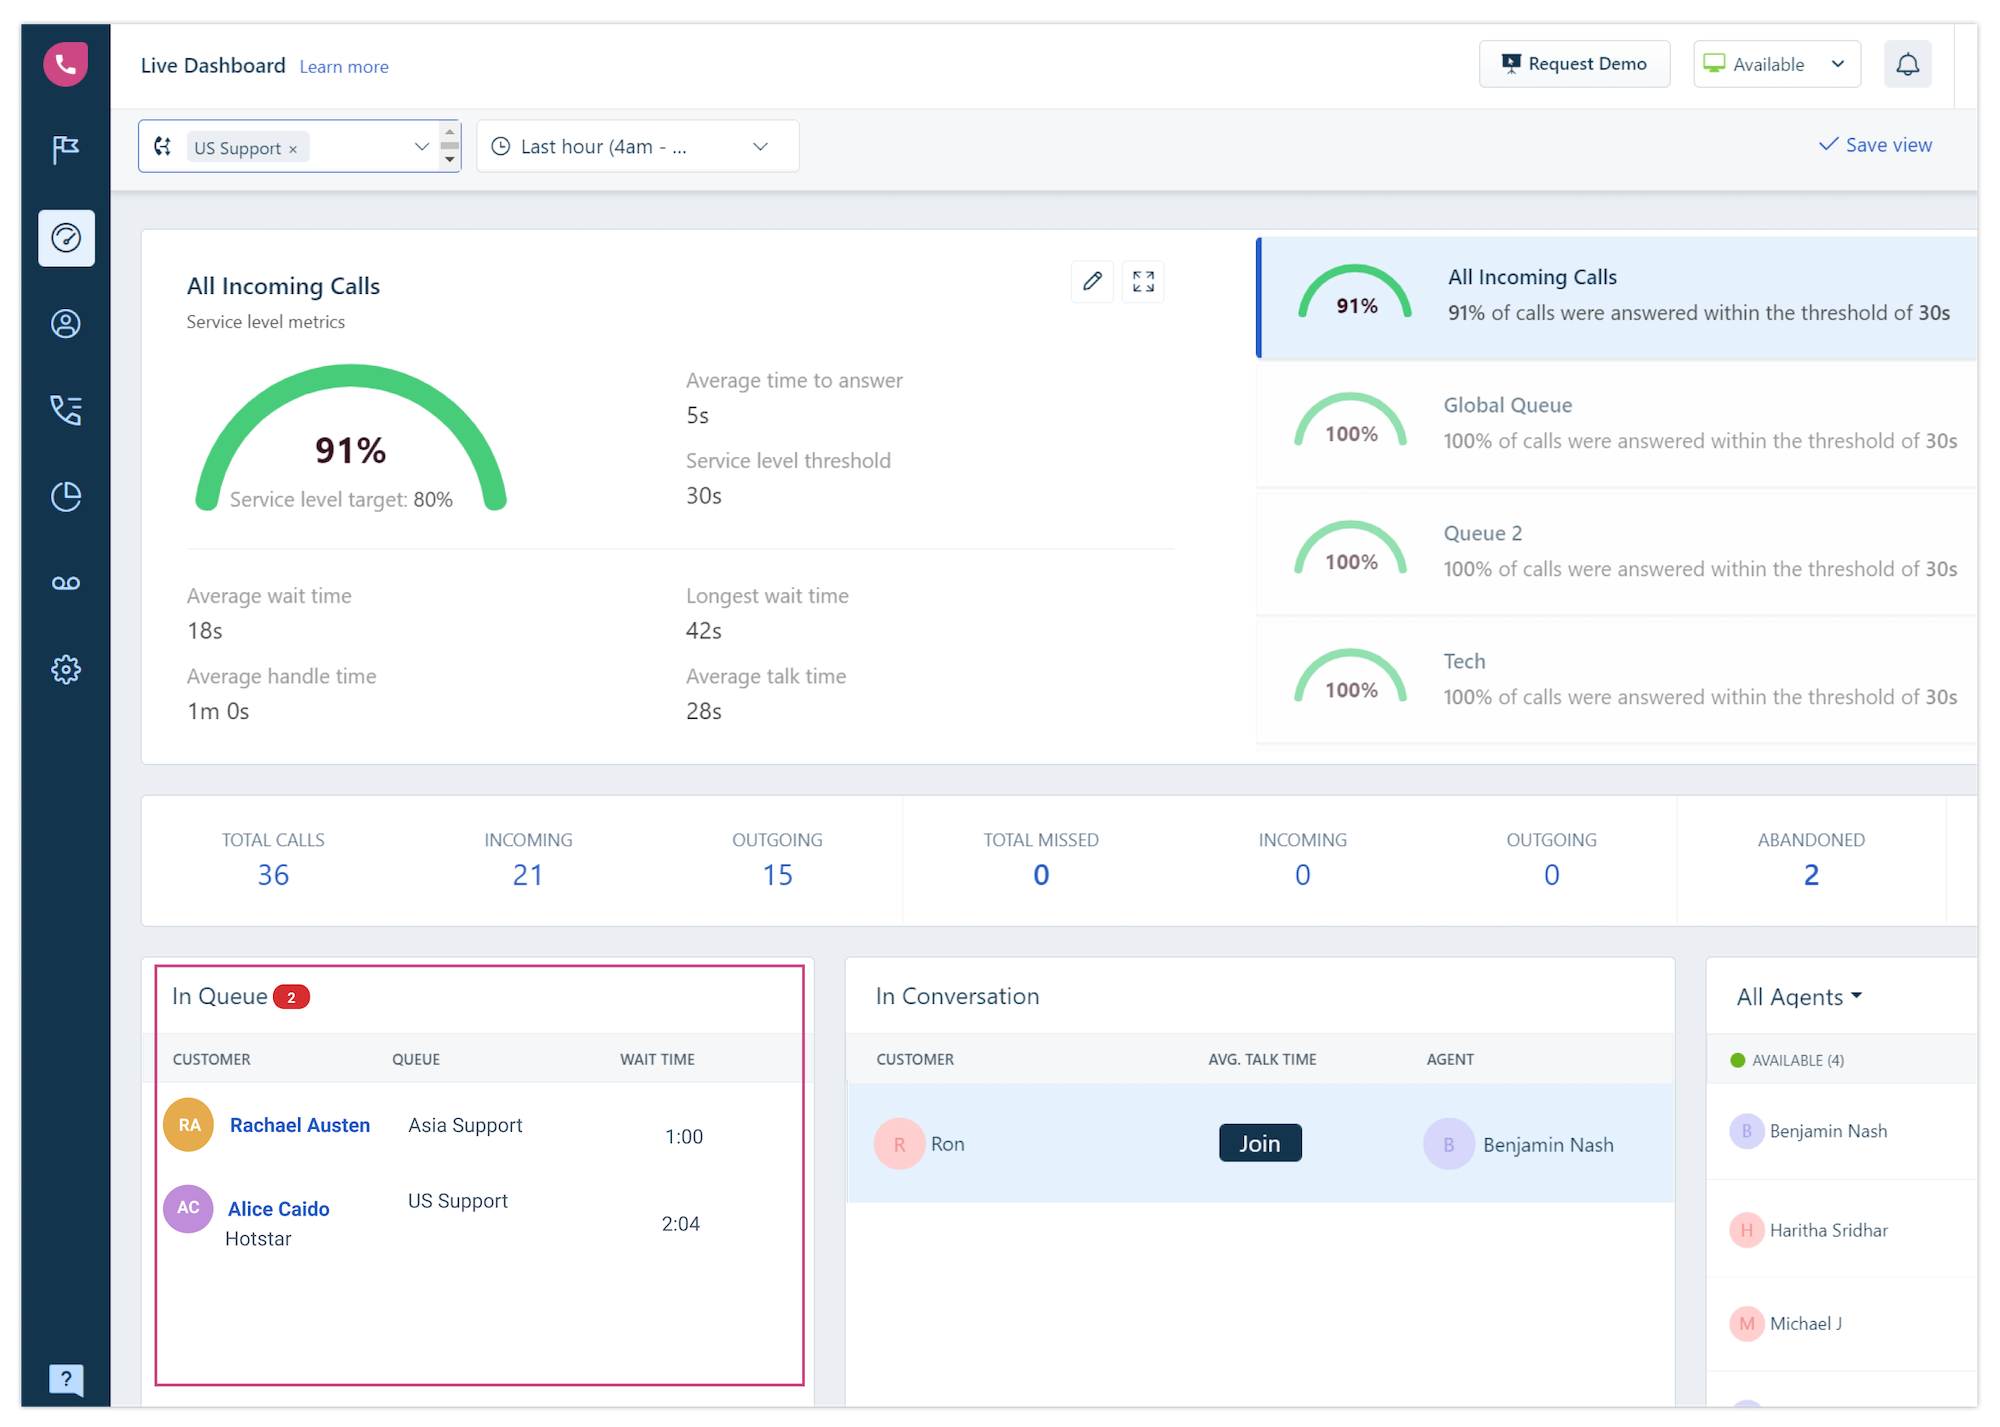Screen dimensions: 2000x1427
Task: Click the 2:04 wait time for Alice Caido
Action: point(681,1224)
